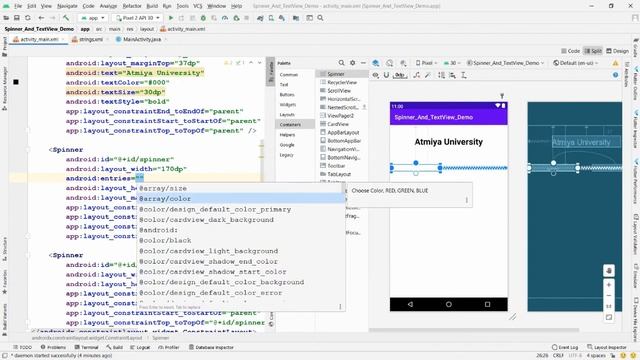This screenshot has width=640, height=360.
Task: Click the Save All icon in toolbar
Action: pos(17,18)
